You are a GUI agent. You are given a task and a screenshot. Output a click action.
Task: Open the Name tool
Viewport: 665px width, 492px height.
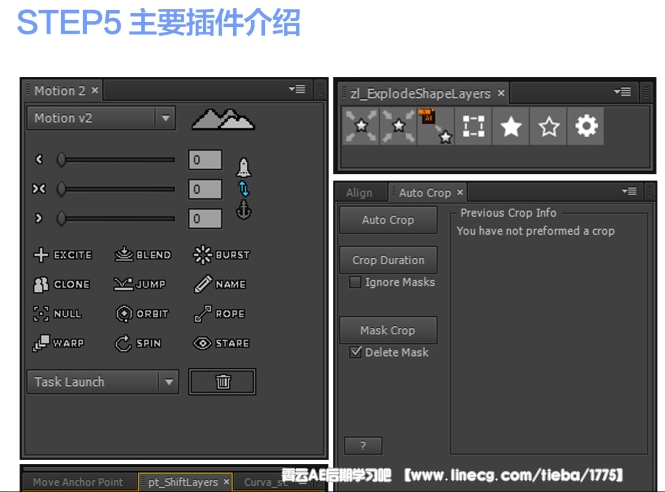220,284
